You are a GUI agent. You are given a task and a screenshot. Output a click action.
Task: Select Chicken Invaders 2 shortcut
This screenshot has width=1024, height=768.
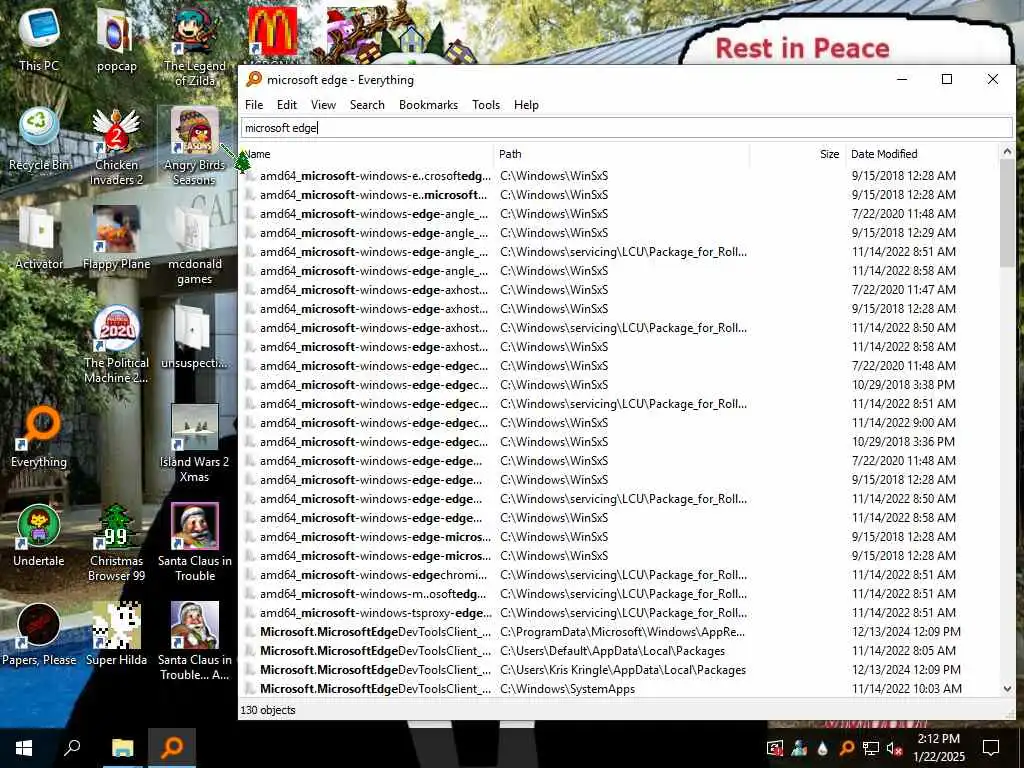[x=116, y=146]
